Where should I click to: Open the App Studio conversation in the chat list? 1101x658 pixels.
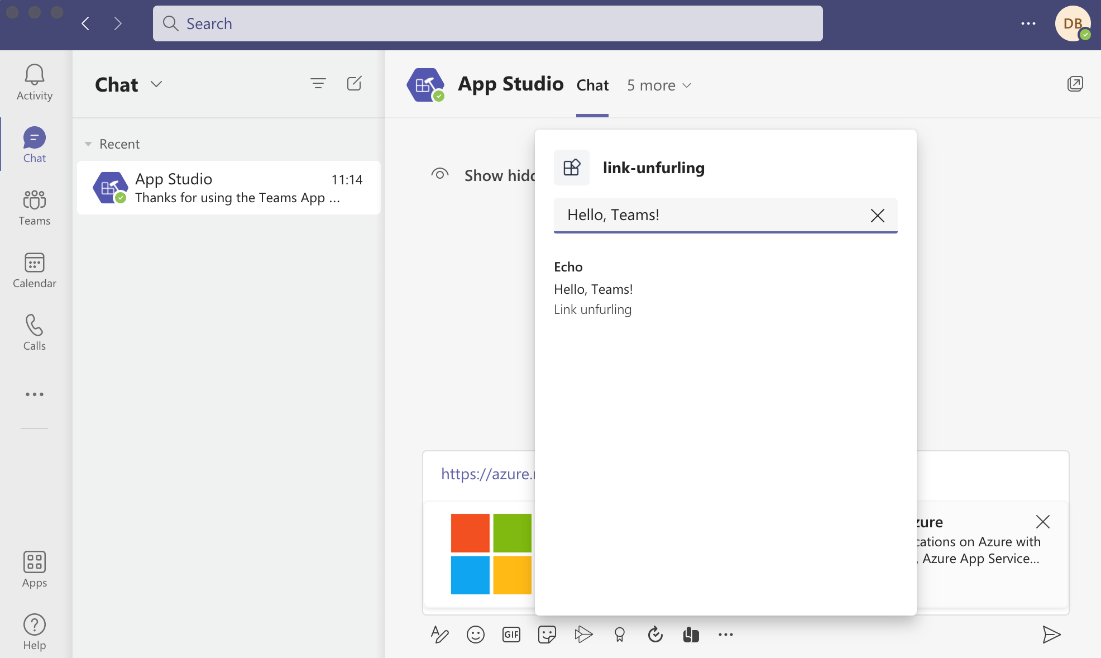229,188
